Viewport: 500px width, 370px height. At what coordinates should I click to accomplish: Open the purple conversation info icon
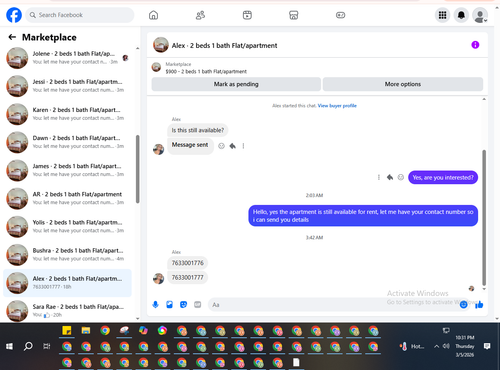point(475,45)
